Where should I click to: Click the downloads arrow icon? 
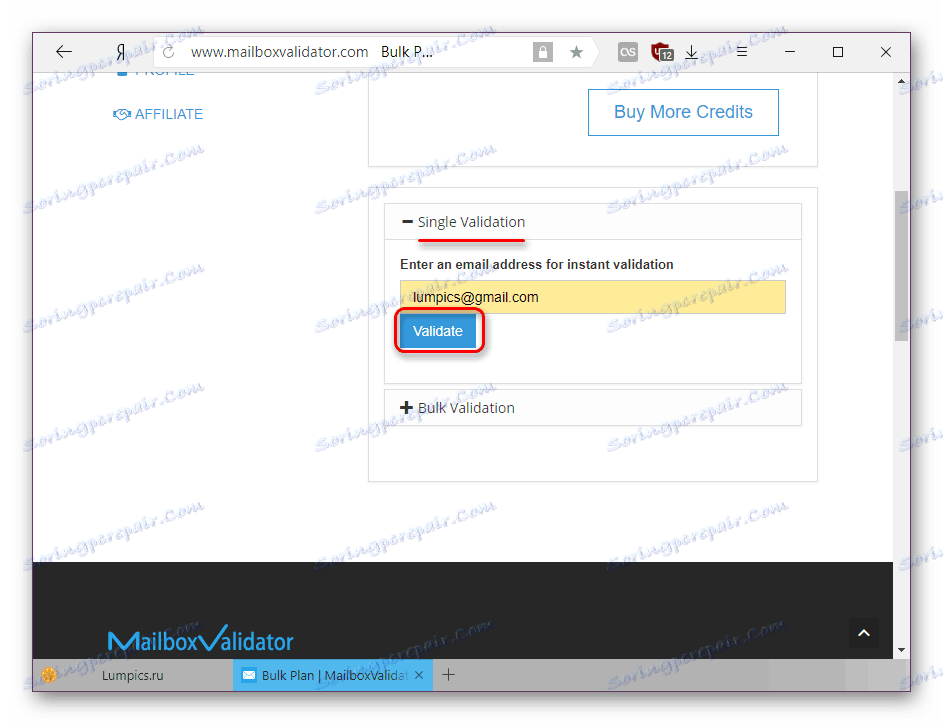tap(691, 51)
